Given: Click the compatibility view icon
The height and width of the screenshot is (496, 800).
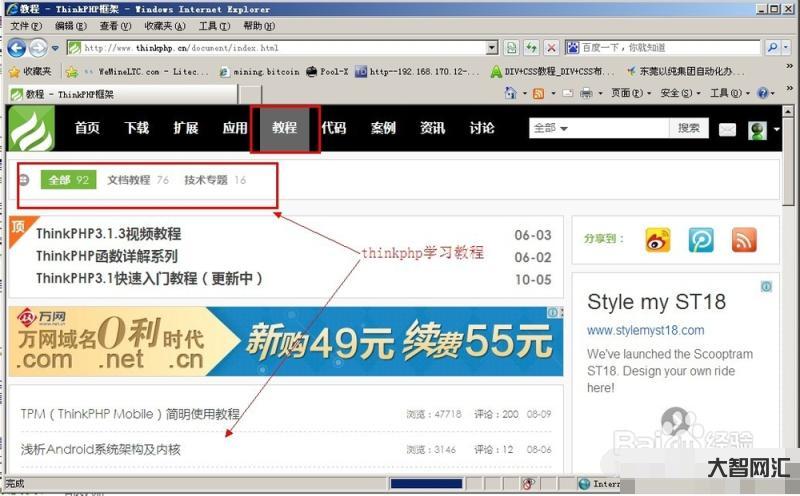Looking at the screenshot, I should click(x=511, y=48).
